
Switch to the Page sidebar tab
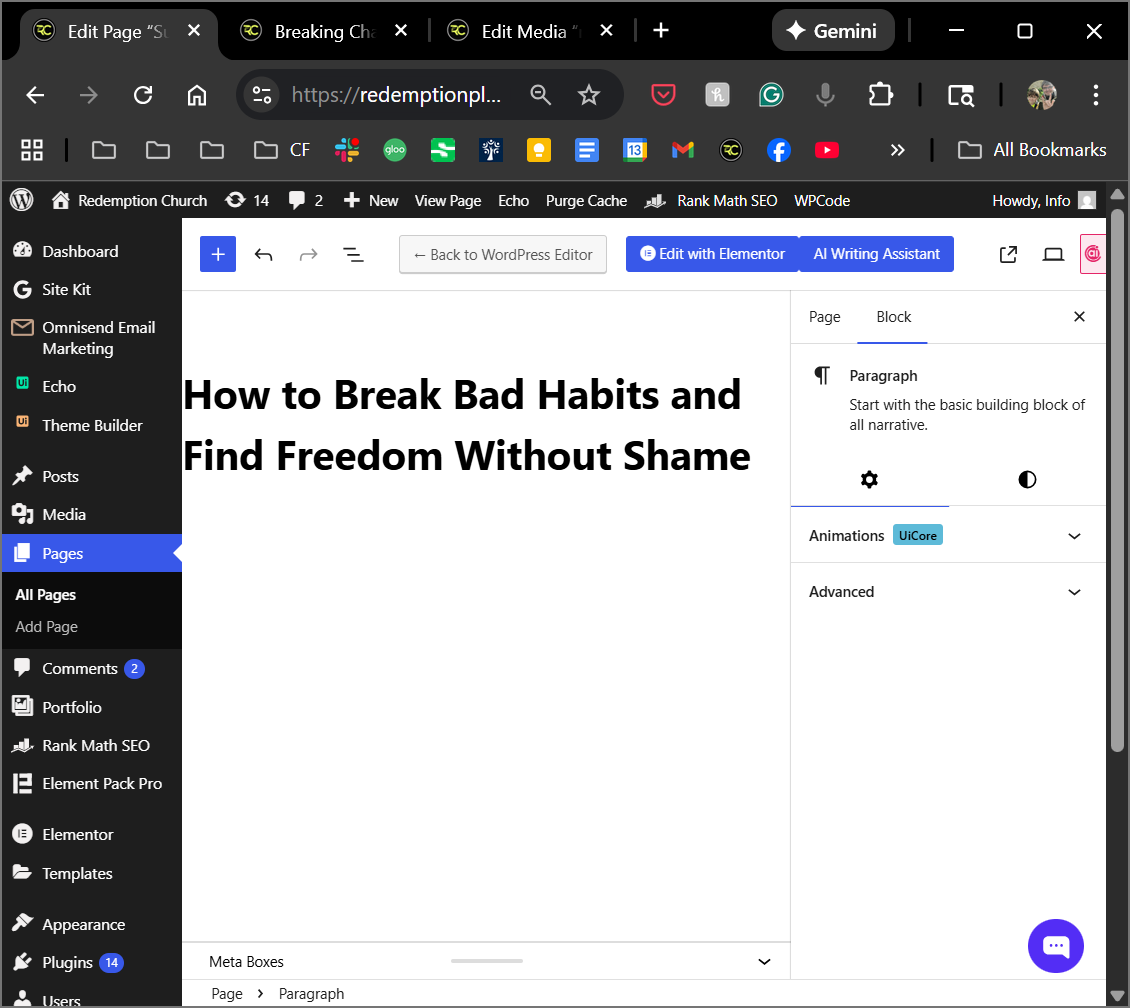pyautogui.click(x=824, y=317)
